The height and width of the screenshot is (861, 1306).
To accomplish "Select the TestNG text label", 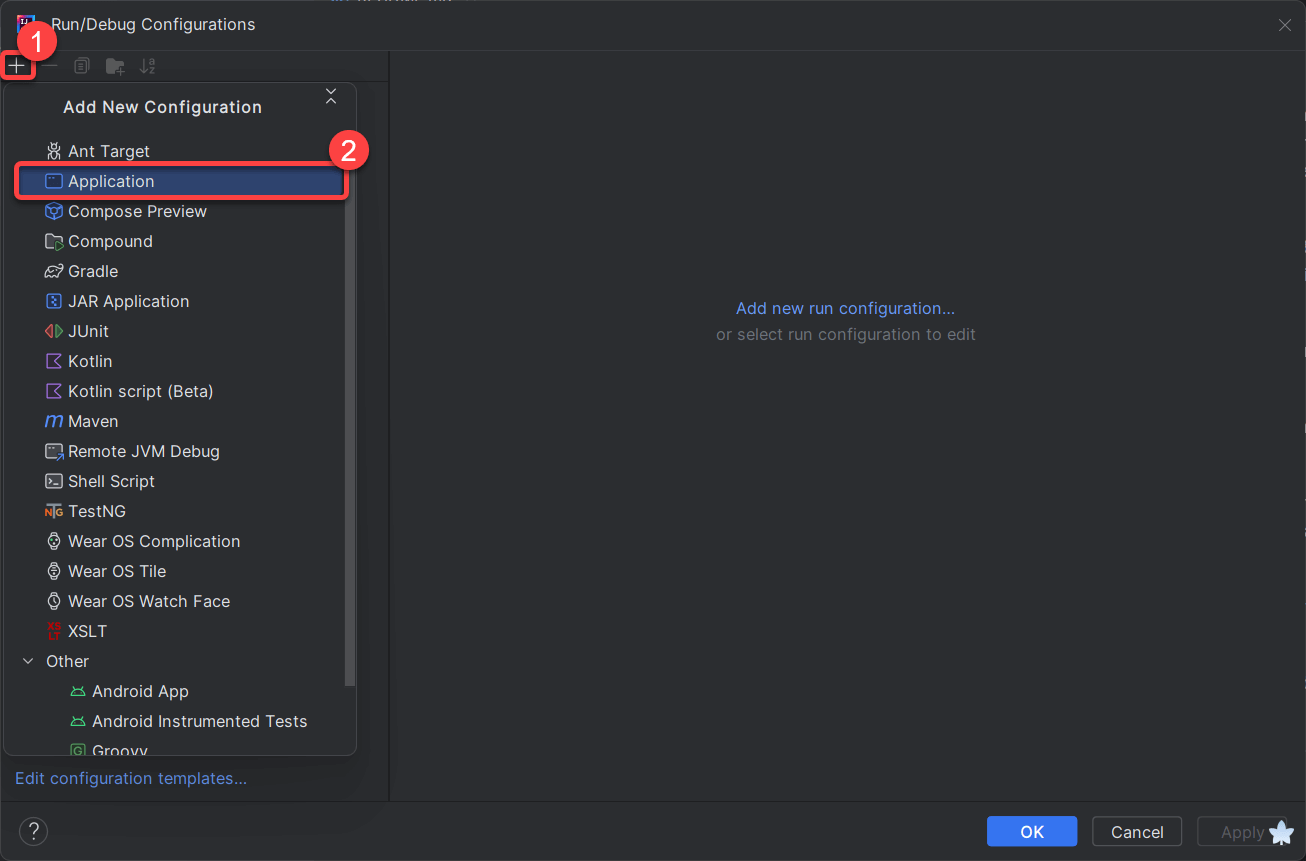I will 97,511.
